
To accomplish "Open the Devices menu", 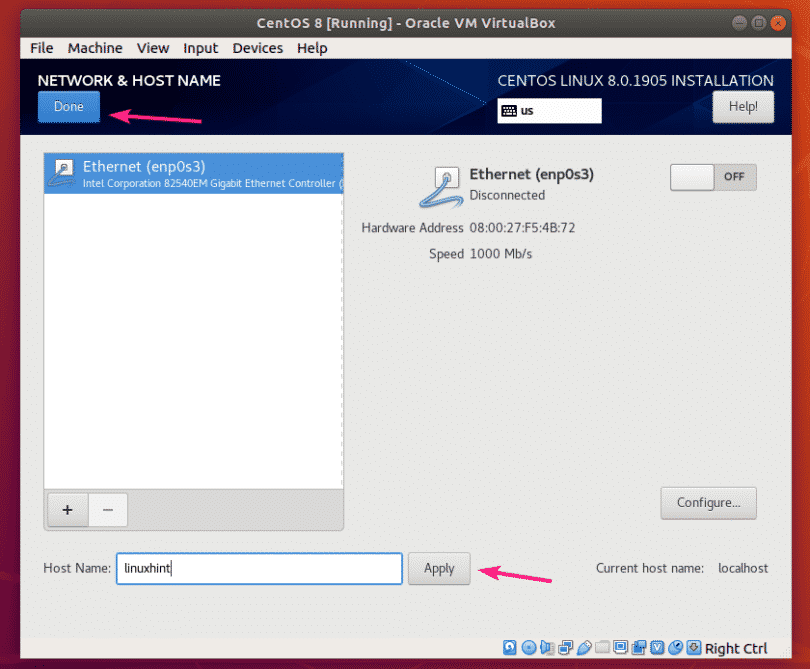I will pyautogui.click(x=257, y=47).
